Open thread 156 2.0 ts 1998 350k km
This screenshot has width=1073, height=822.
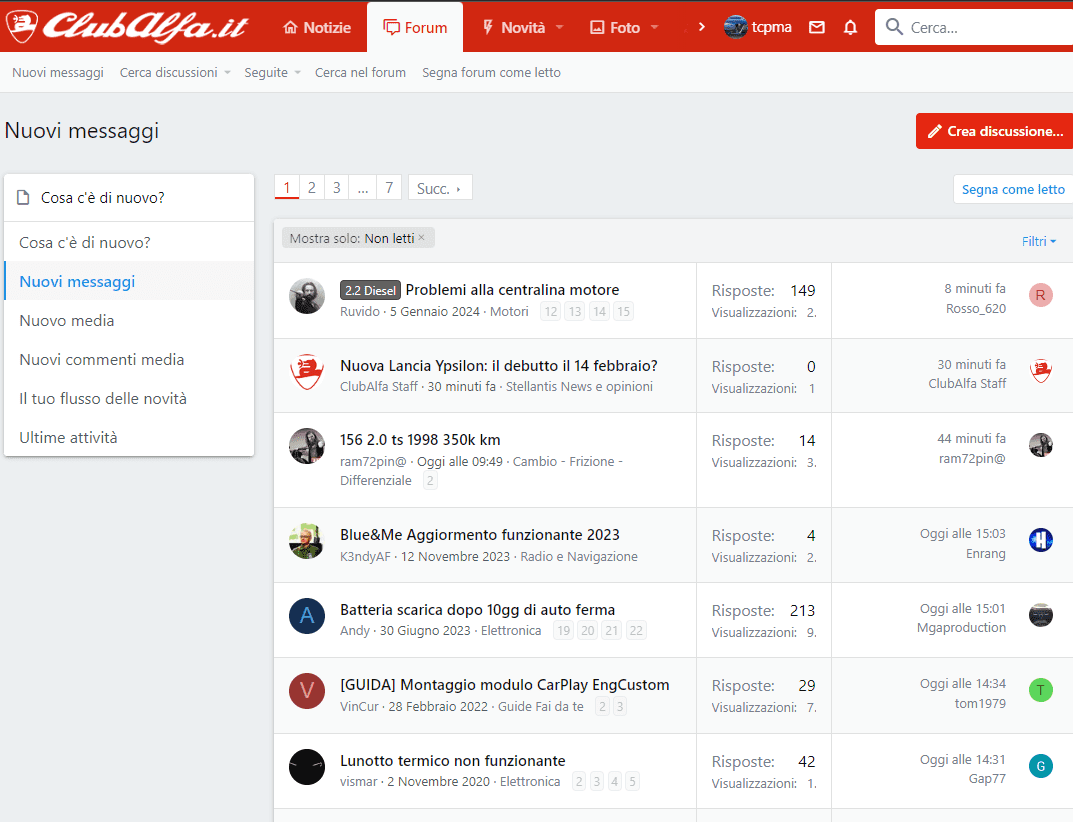(x=420, y=439)
